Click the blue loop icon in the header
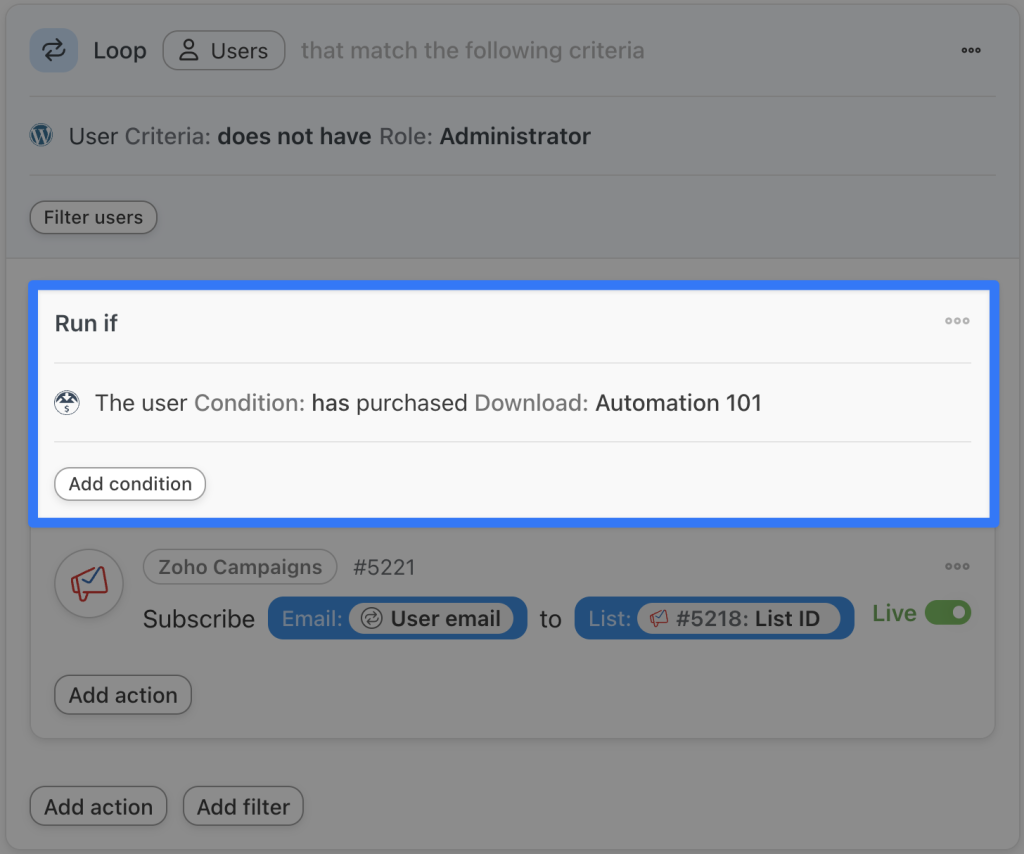Screen dimensions: 1024x854 (x=53, y=50)
